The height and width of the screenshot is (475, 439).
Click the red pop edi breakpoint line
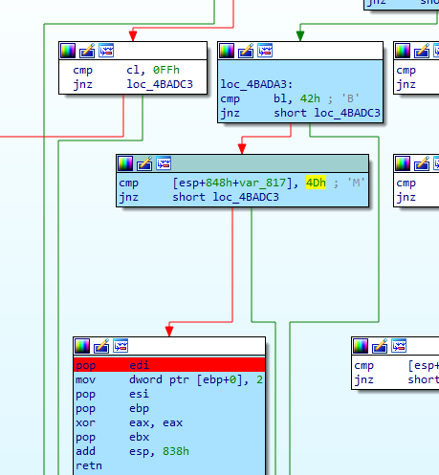coord(169,365)
